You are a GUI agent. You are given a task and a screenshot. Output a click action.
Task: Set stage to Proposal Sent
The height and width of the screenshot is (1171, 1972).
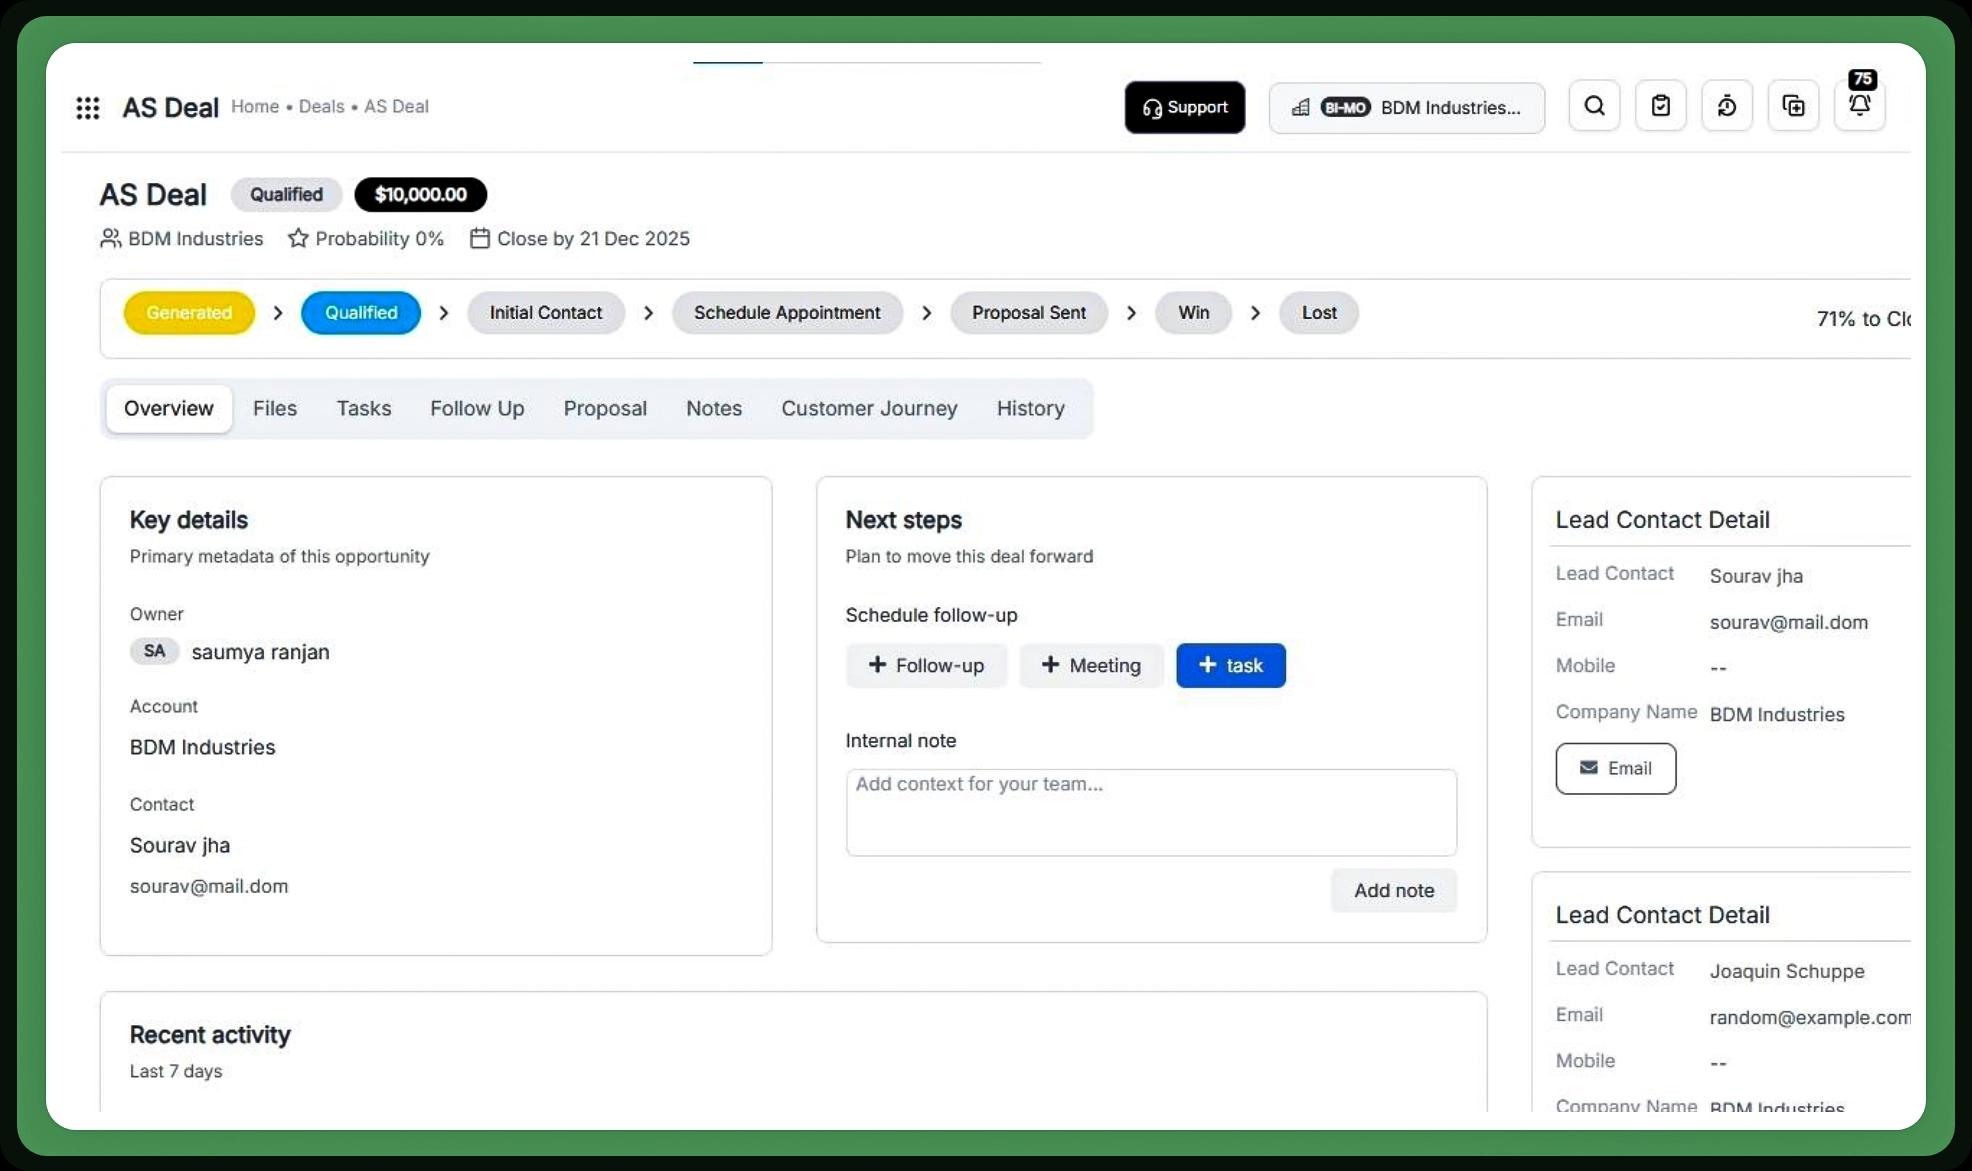[x=1028, y=313]
